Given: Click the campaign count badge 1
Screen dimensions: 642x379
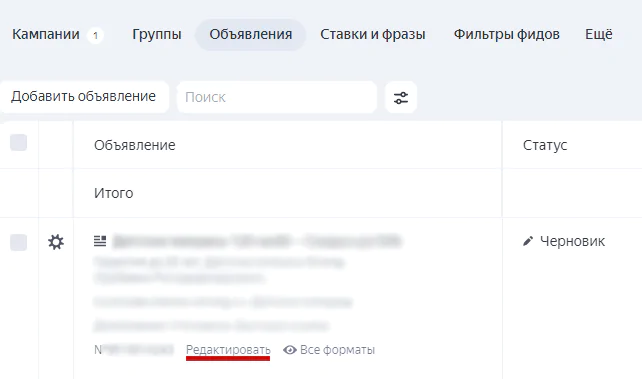Looking at the screenshot, I should coord(95,36).
